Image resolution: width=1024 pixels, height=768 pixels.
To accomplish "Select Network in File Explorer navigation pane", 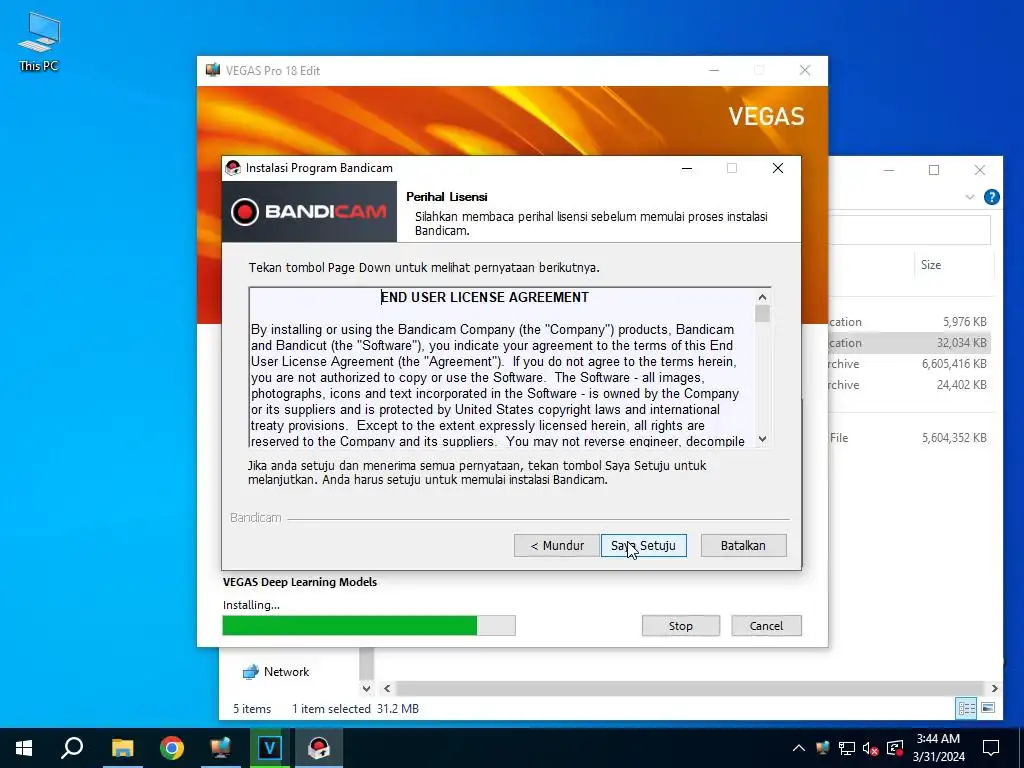I will pyautogui.click(x=286, y=671).
